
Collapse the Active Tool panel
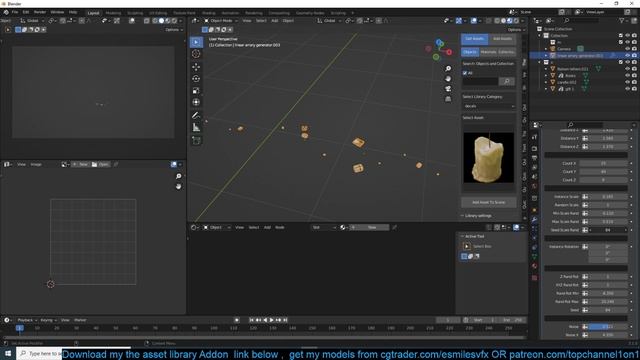473,236
